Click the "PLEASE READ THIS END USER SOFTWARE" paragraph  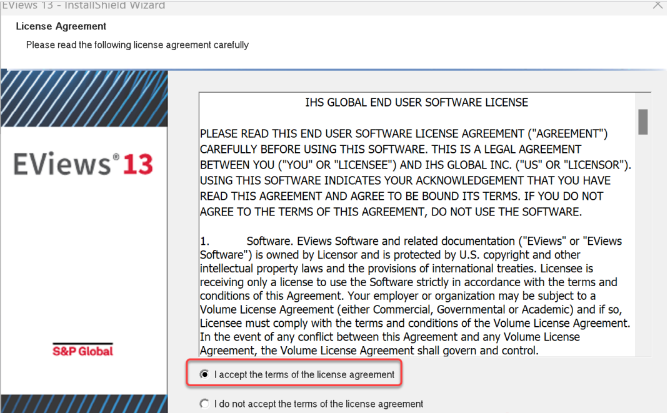(x=416, y=173)
